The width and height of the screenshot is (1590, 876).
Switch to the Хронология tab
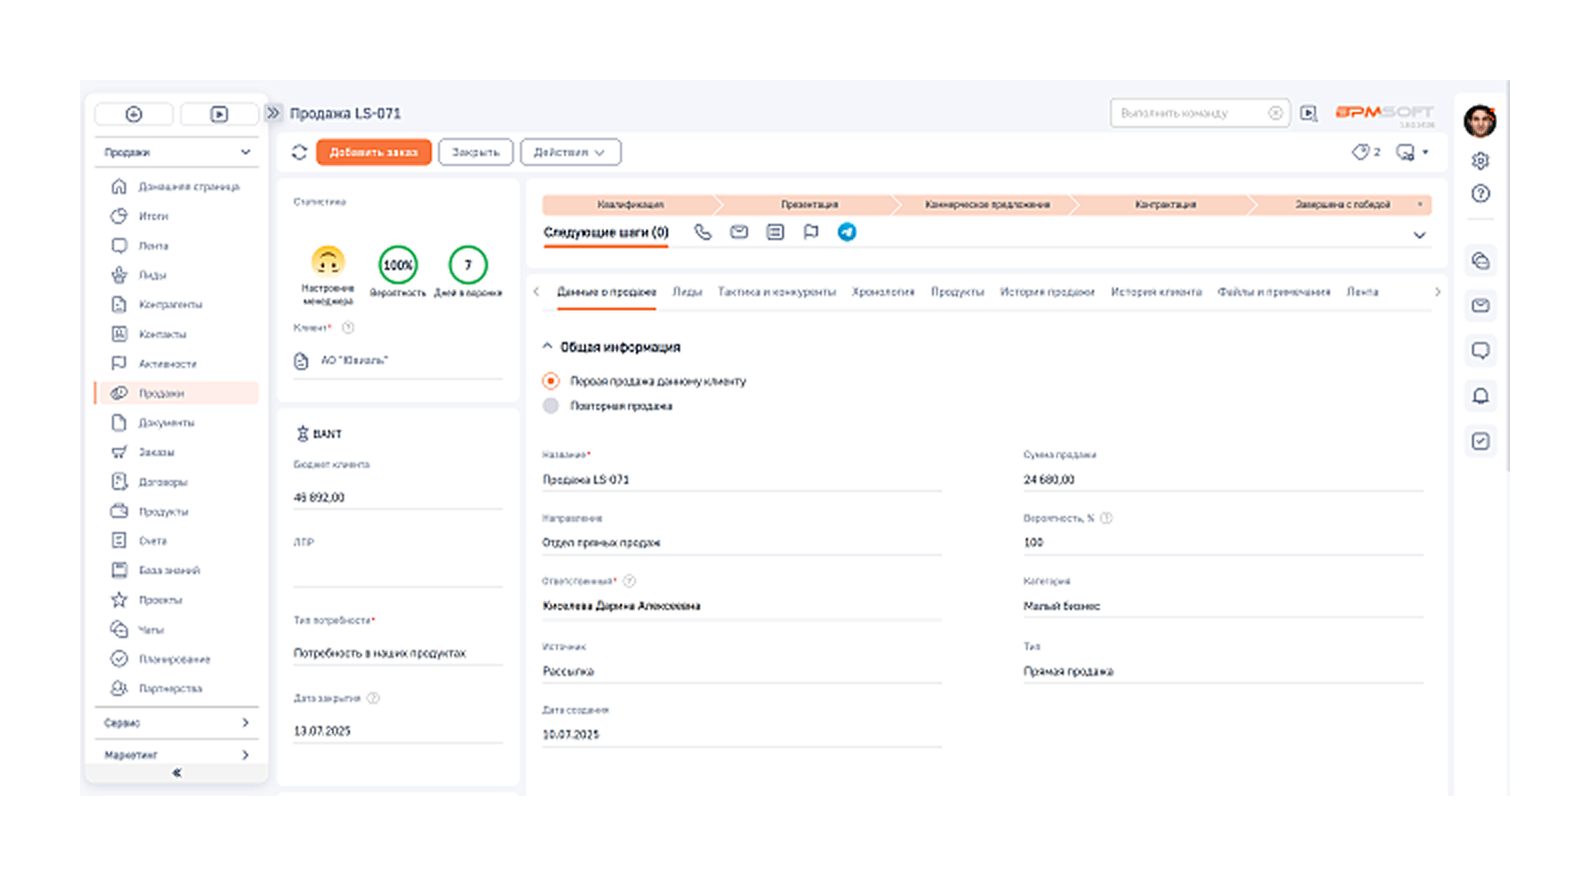883,292
